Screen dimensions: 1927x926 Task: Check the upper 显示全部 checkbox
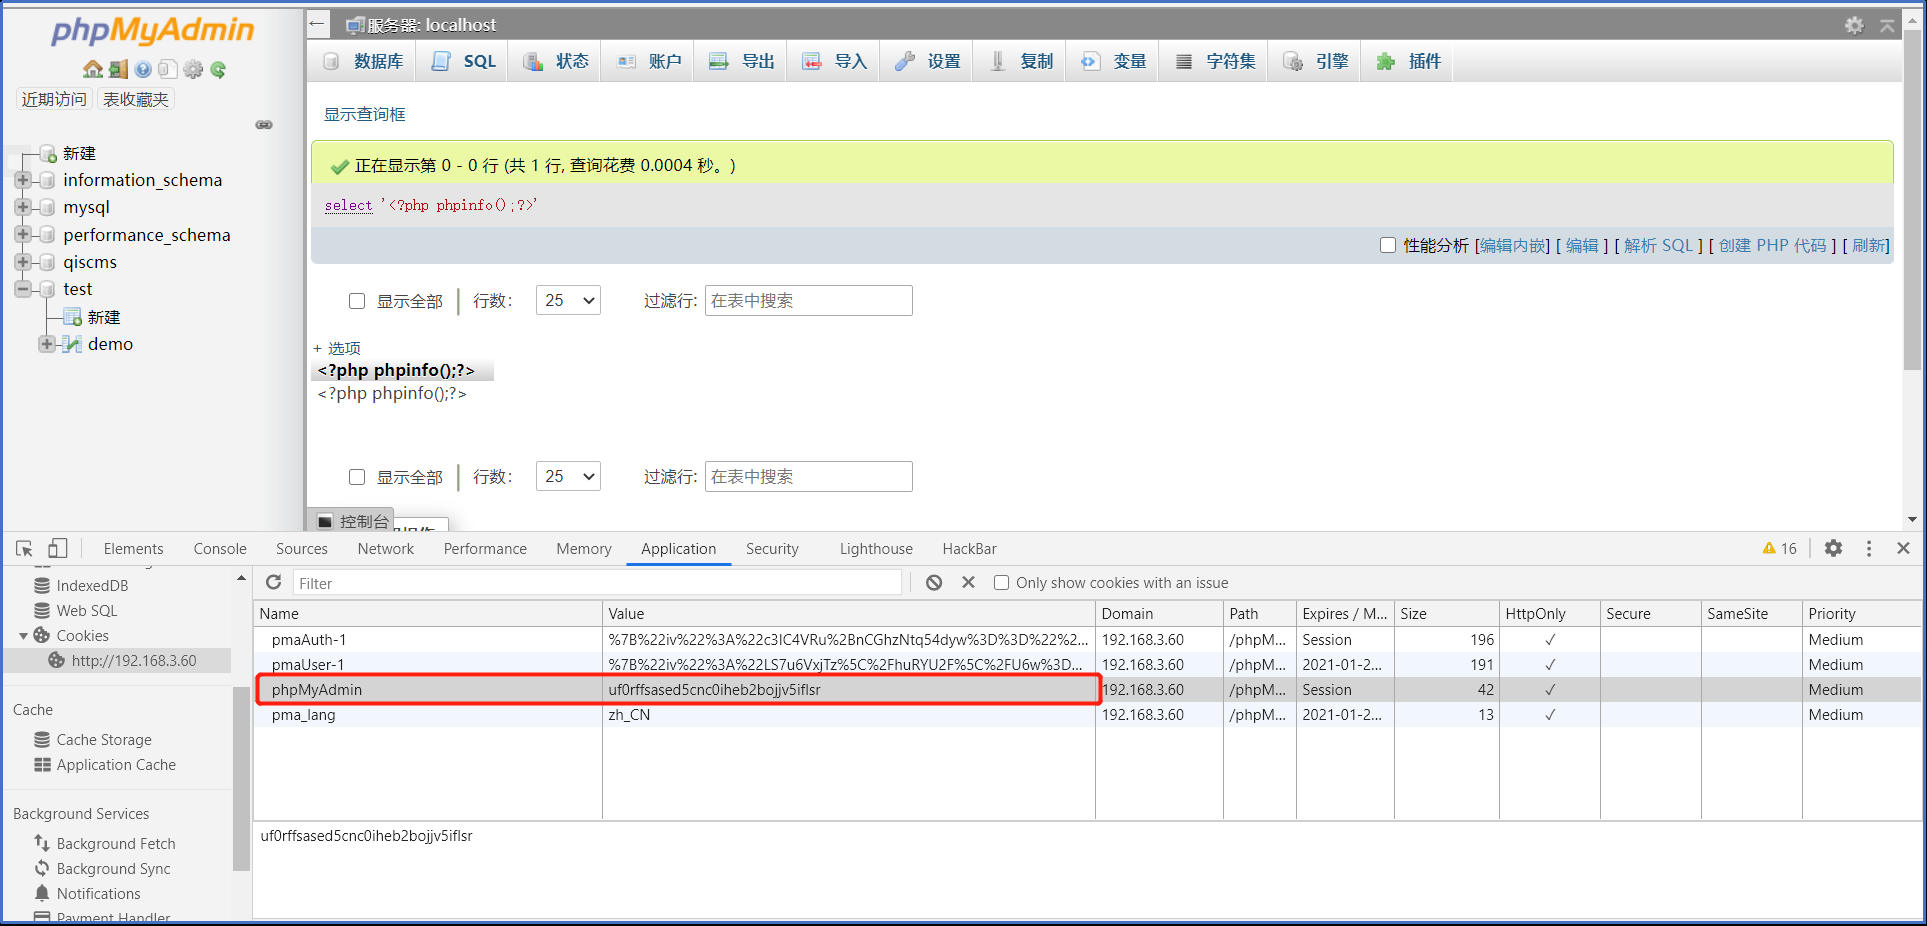click(x=357, y=301)
